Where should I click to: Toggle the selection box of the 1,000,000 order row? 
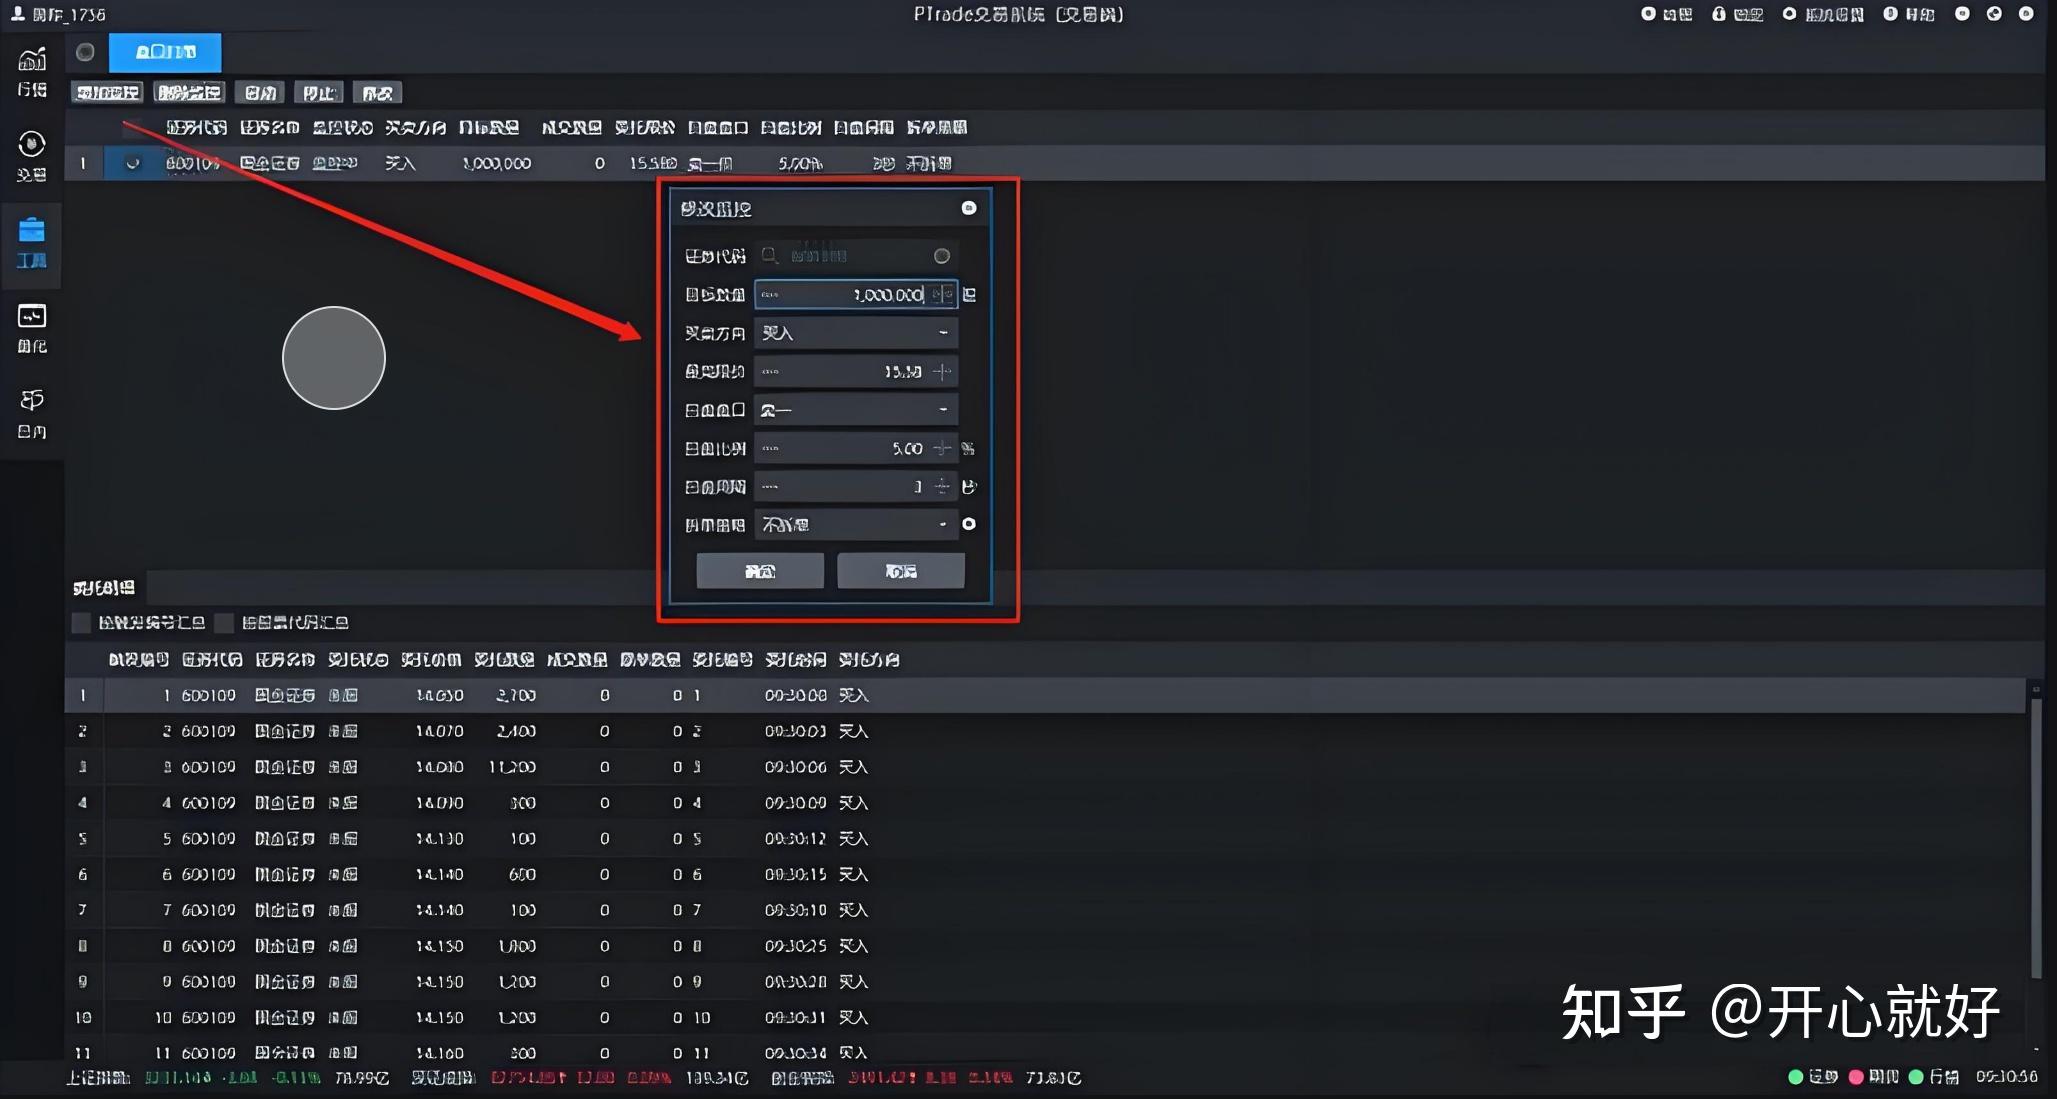click(132, 163)
